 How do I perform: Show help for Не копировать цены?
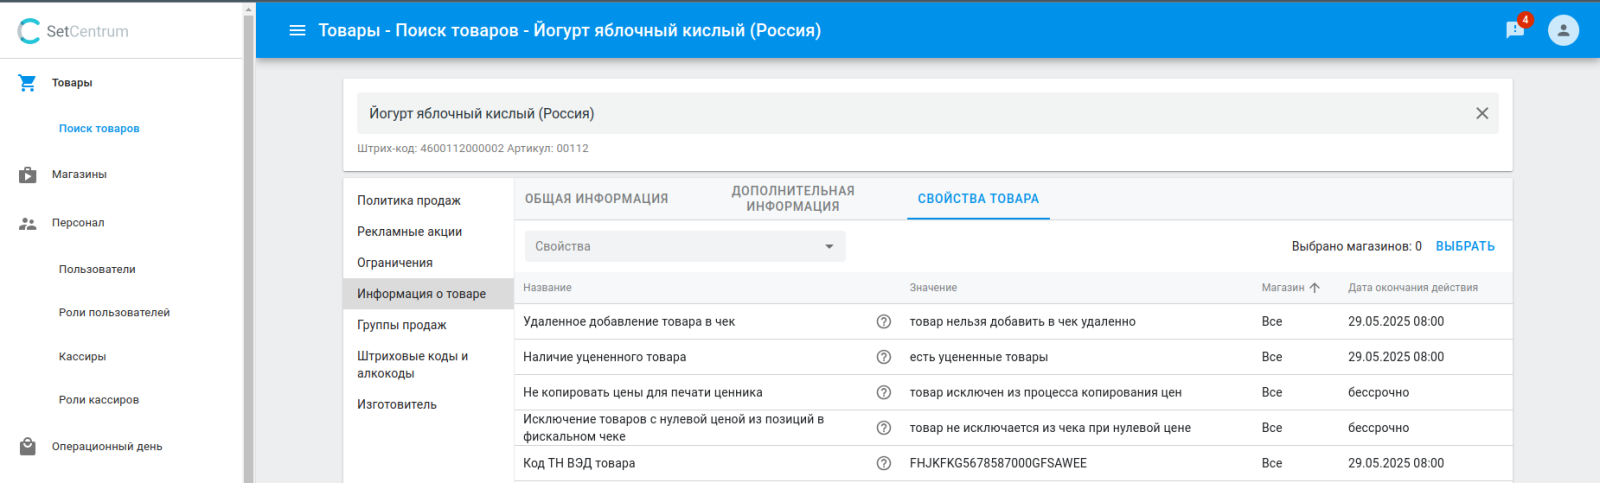pos(884,392)
